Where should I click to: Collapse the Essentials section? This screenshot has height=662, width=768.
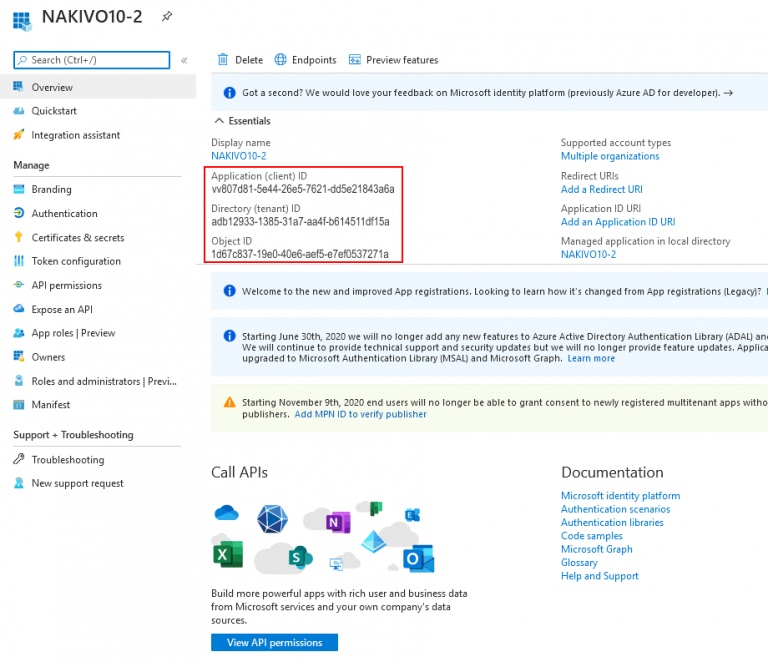219,121
